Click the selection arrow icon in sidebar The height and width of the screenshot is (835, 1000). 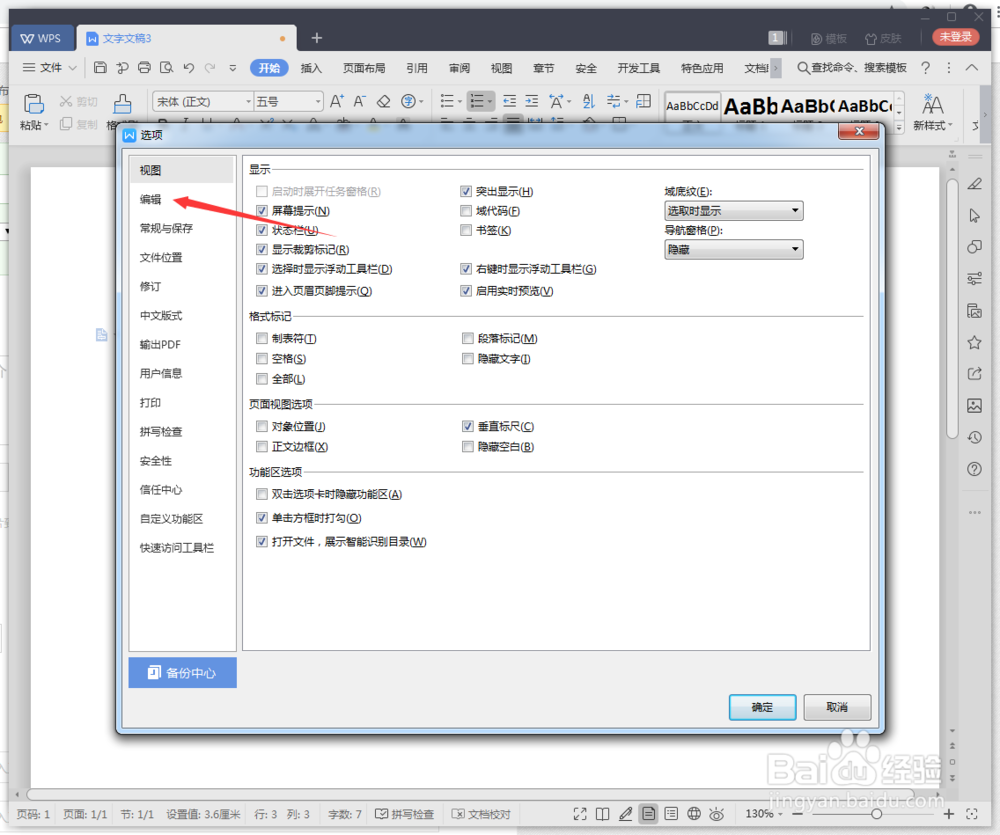tap(974, 216)
